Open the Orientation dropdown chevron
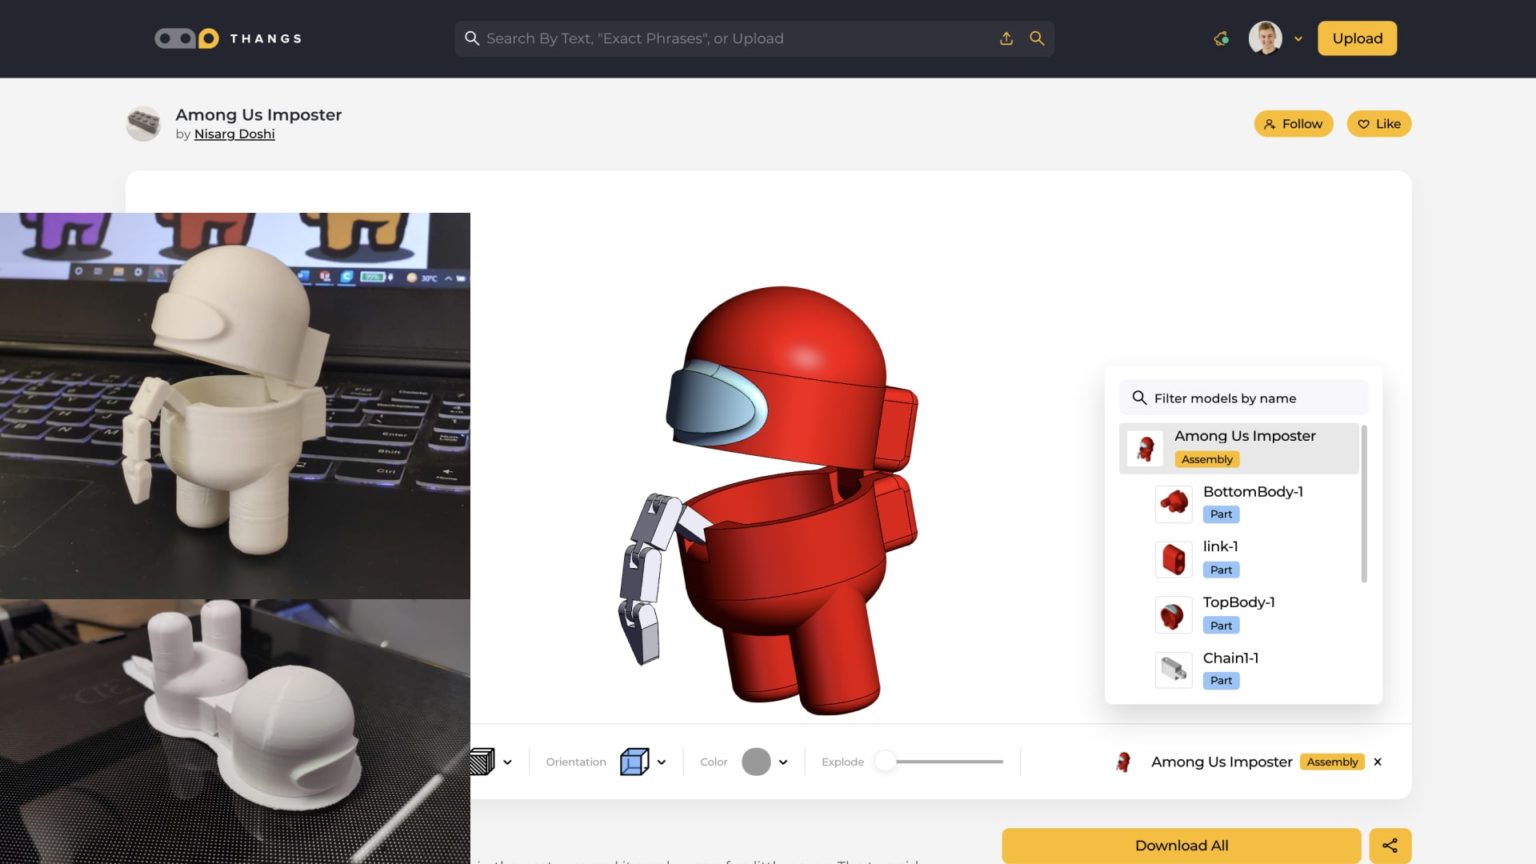The width and height of the screenshot is (1536, 864). pos(660,761)
